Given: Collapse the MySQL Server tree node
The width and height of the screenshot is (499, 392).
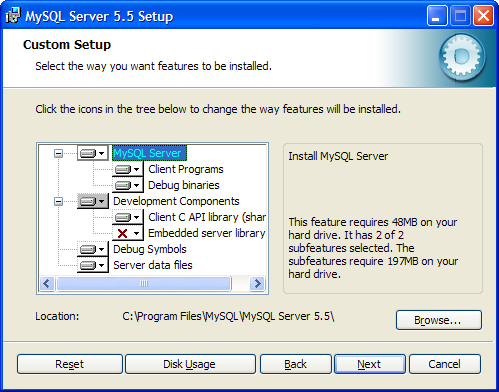Looking at the screenshot, I should point(58,153).
